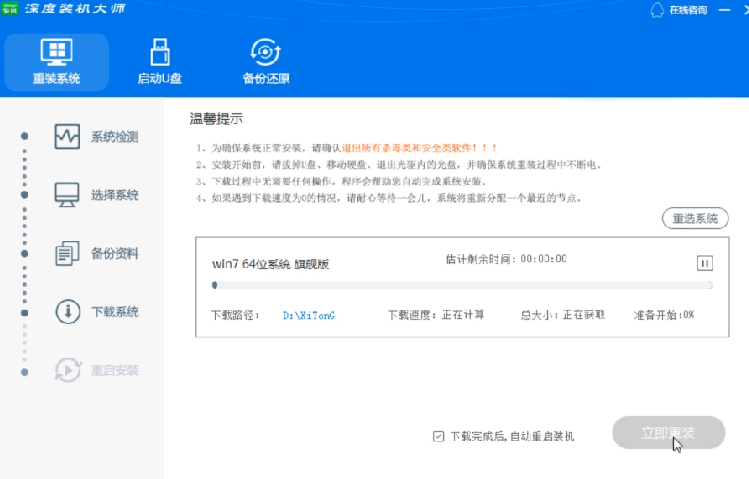The image size is (749, 479).
Task: Select the 系统检测 step label
Action: 114,137
